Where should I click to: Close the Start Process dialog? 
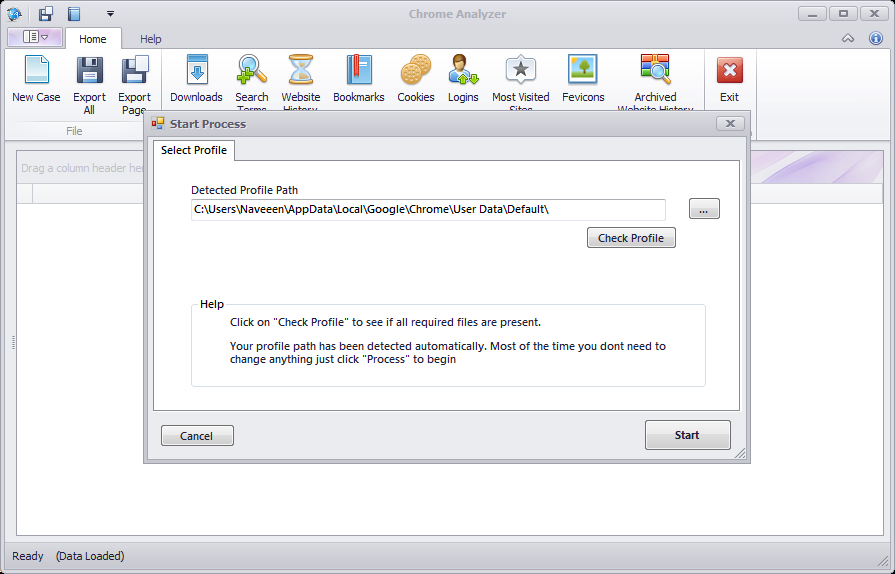pos(730,123)
